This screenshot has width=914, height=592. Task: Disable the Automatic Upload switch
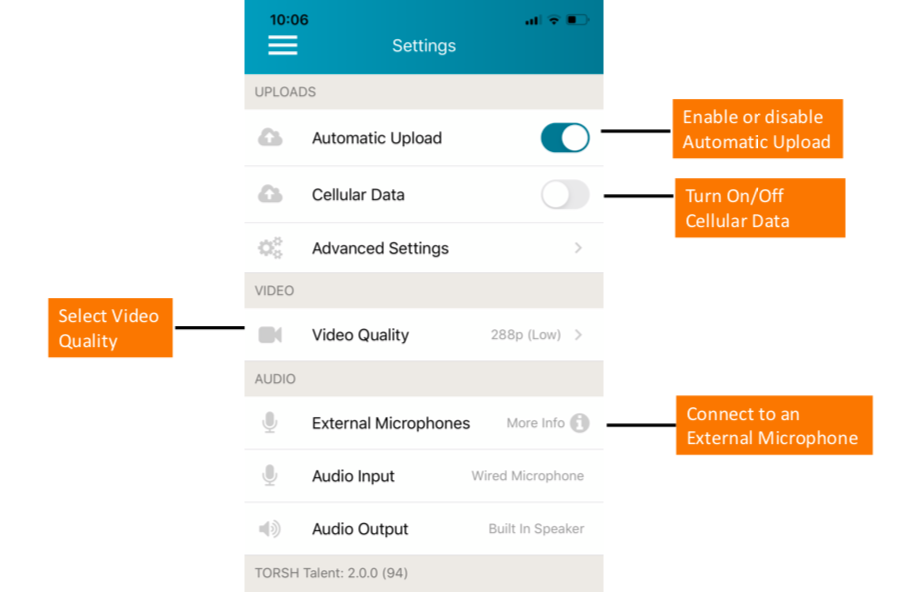coord(565,138)
